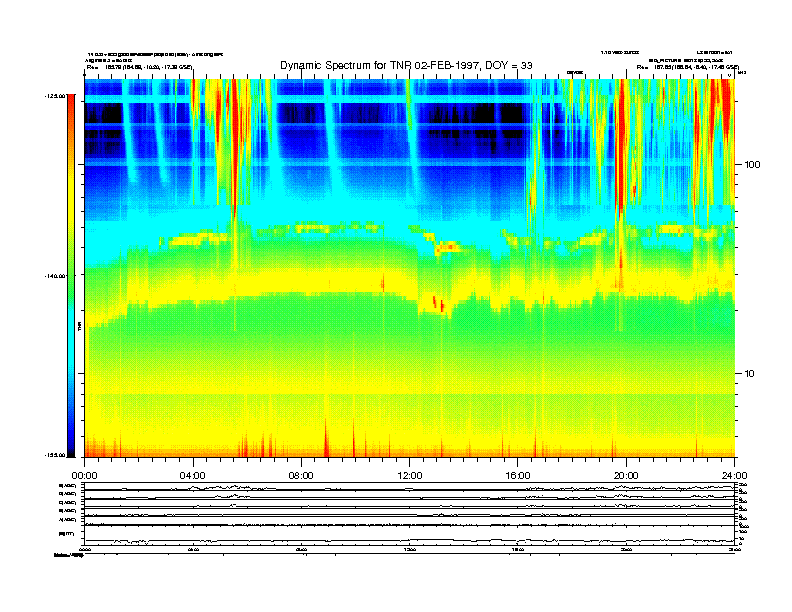The height and width of the screenshot is (612, 792).
Task: Click the '100' frequency axis label
Action: coord(752,165)
